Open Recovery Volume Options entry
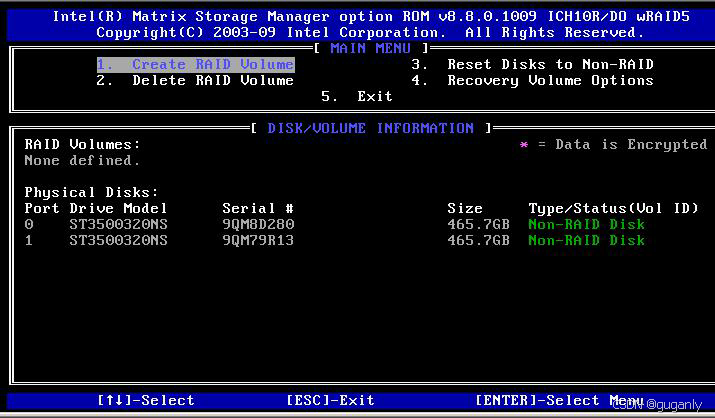 [533, 81]
